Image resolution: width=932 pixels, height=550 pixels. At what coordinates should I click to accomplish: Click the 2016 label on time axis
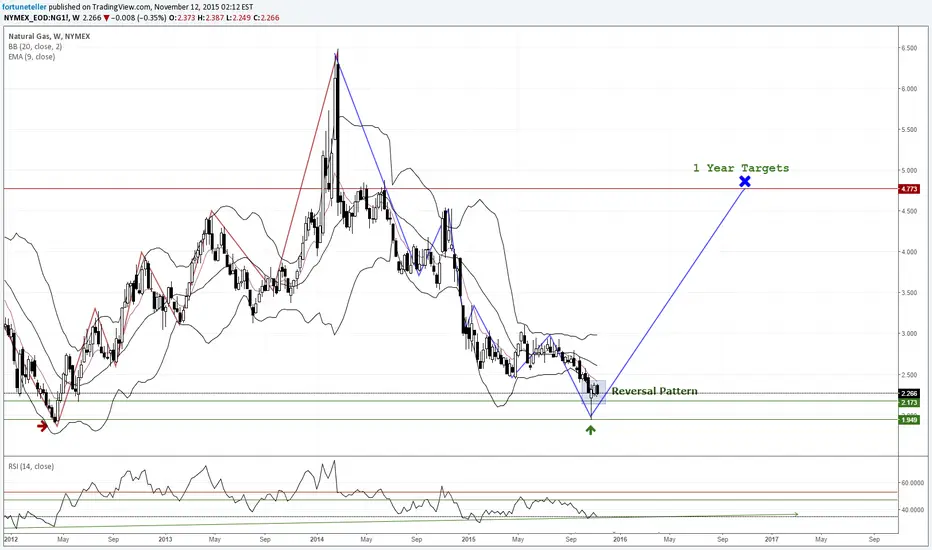point(620,539)
